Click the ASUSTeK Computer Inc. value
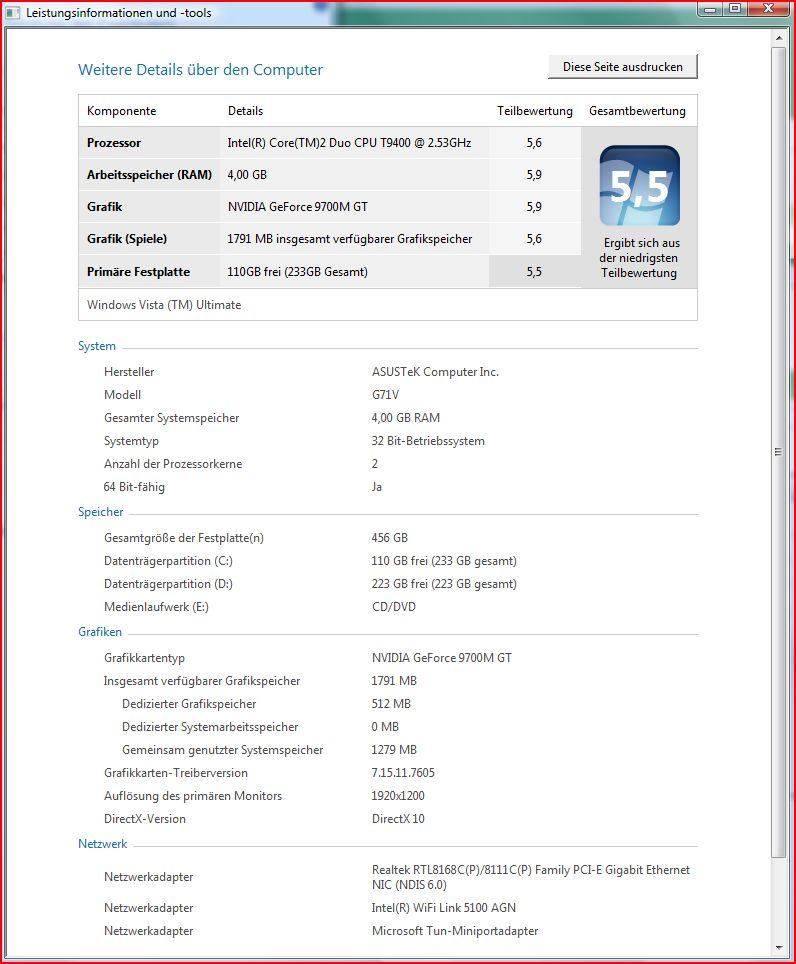 pos(435,372)
